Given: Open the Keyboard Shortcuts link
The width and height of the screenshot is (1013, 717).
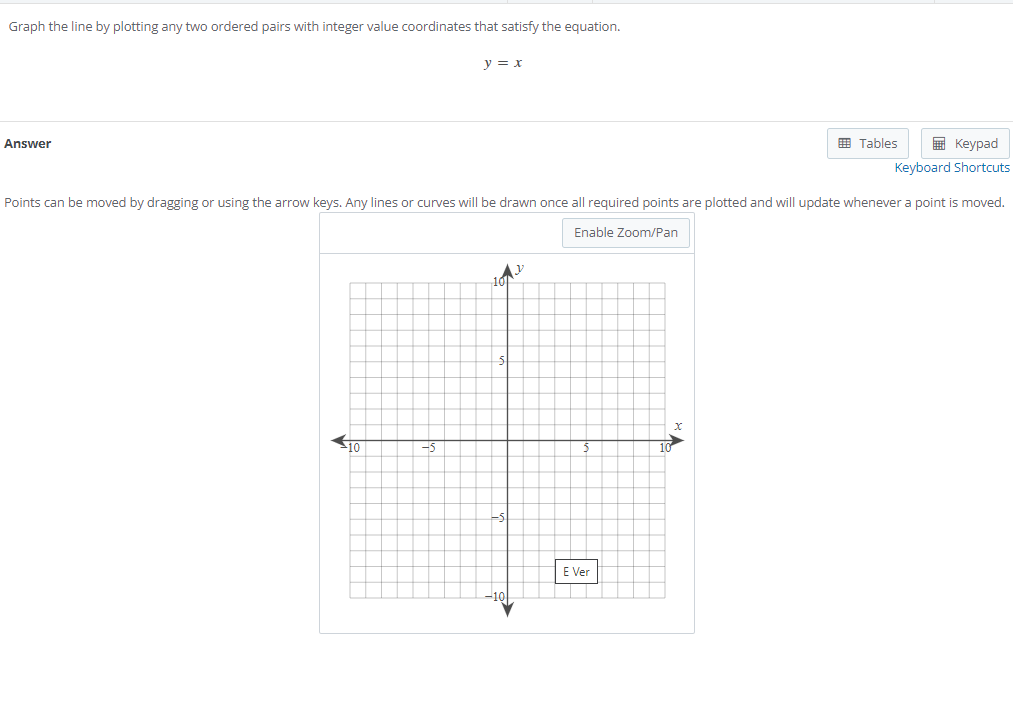Looking at the screenshot, I should click(951, 167).
